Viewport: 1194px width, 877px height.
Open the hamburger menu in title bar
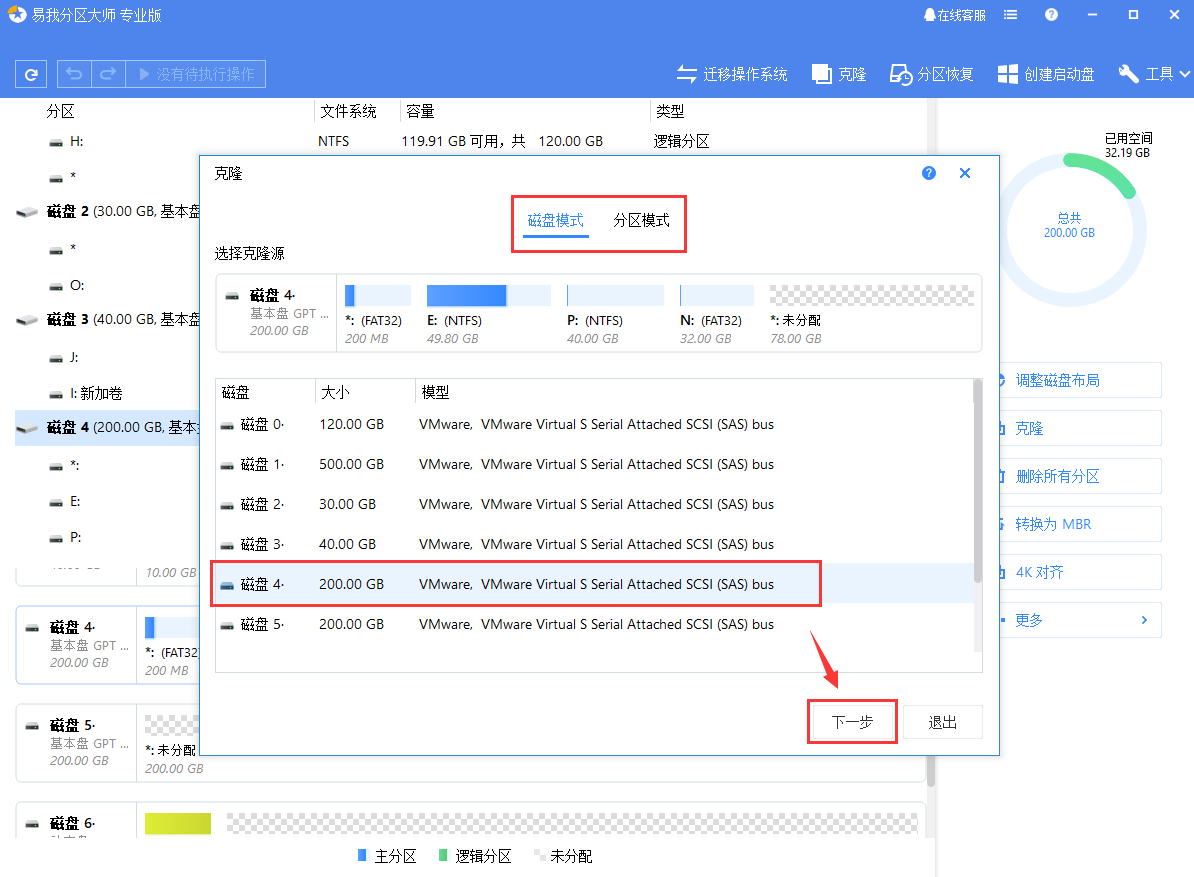[1010, 14]
